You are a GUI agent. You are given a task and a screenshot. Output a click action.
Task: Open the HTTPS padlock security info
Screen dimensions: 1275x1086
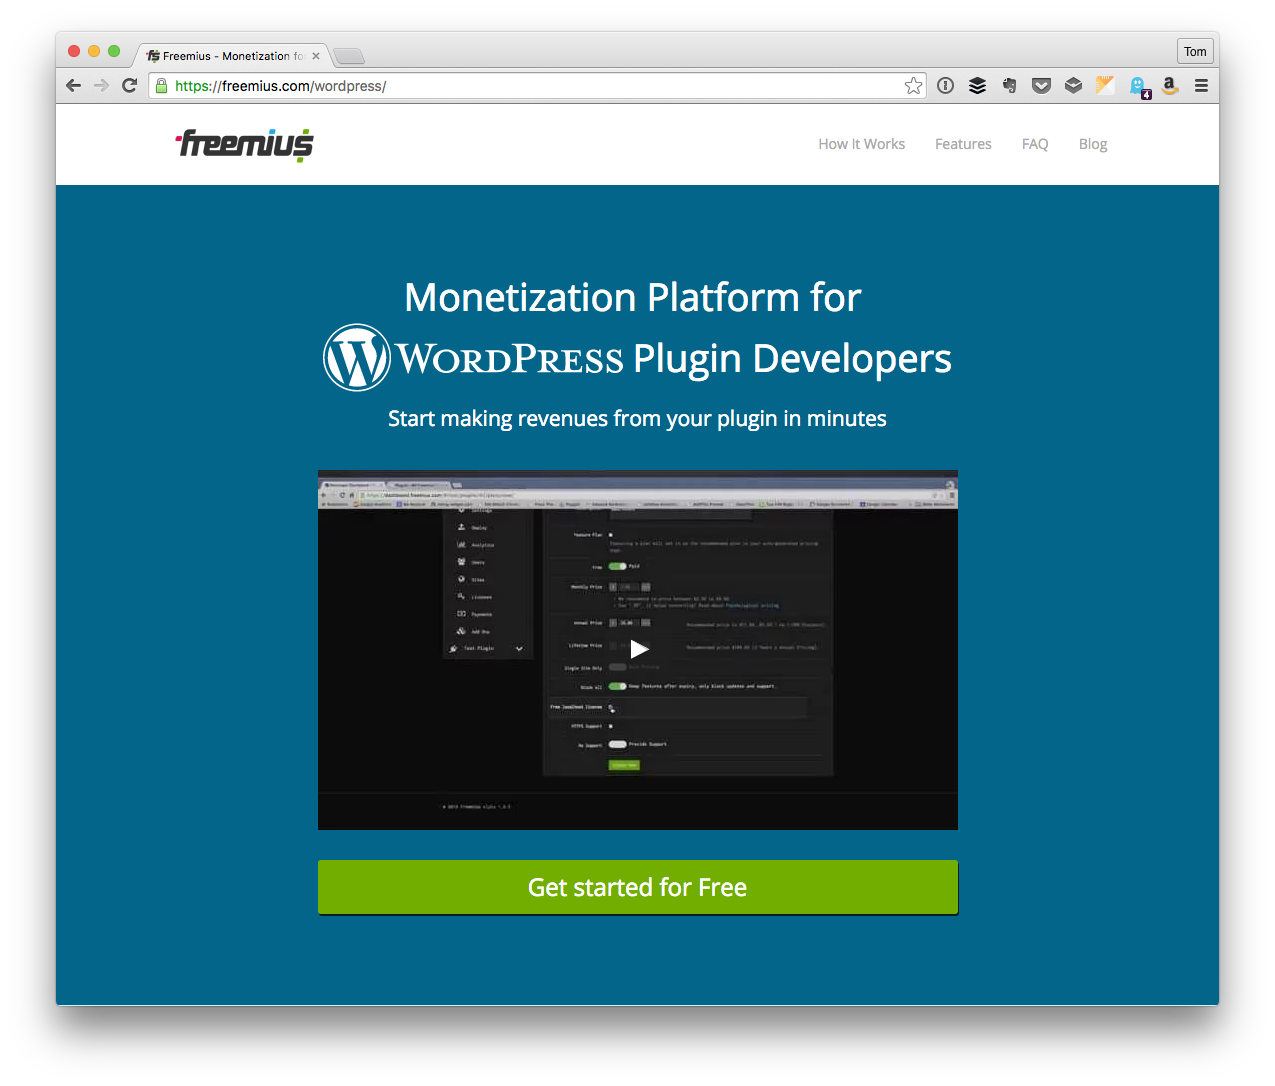tap(161, 85)
